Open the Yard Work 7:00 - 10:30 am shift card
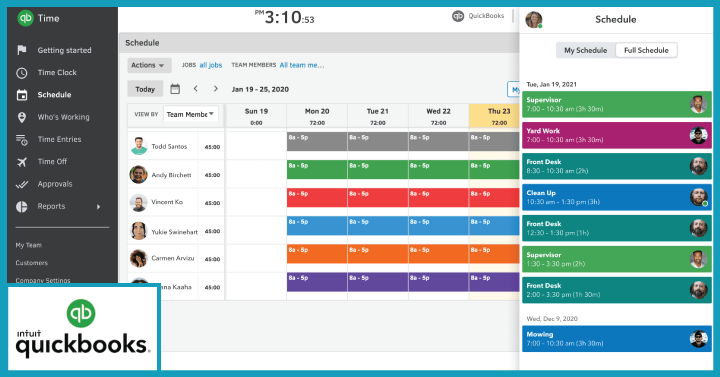The width and height of the screenshot is (720, 377). (617, 135)
